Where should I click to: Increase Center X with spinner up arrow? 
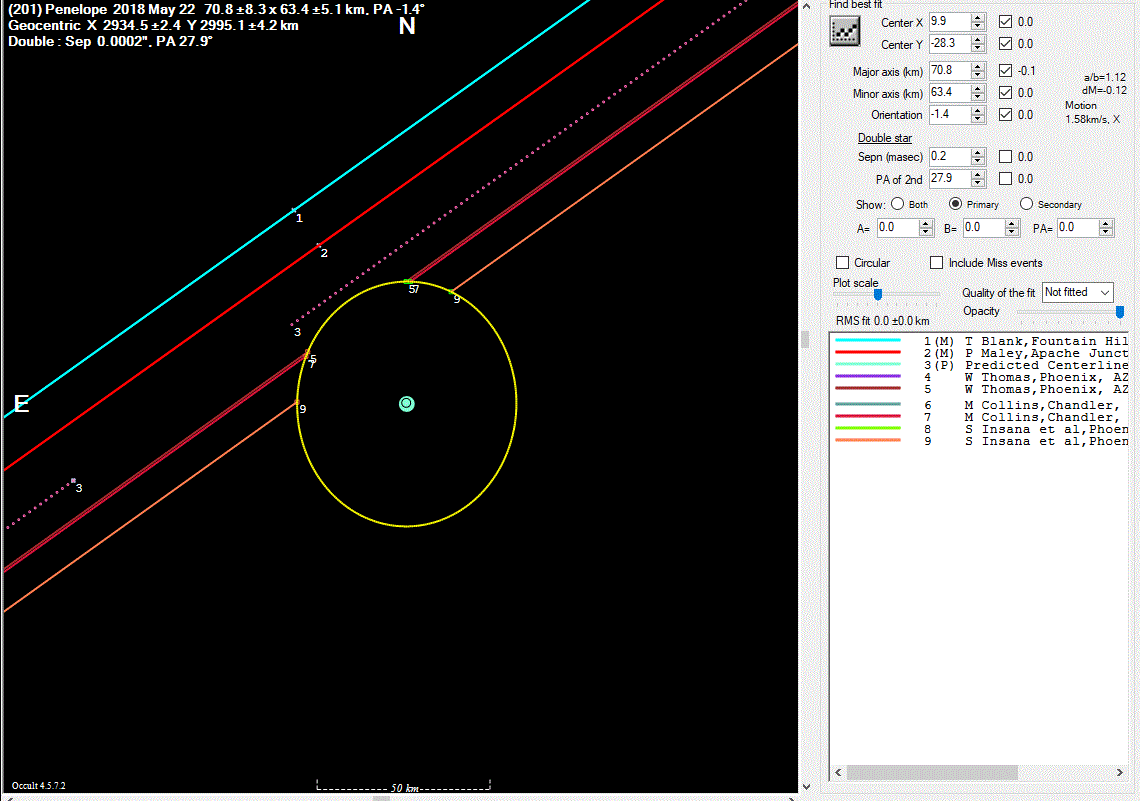click(x=978, y=17)
